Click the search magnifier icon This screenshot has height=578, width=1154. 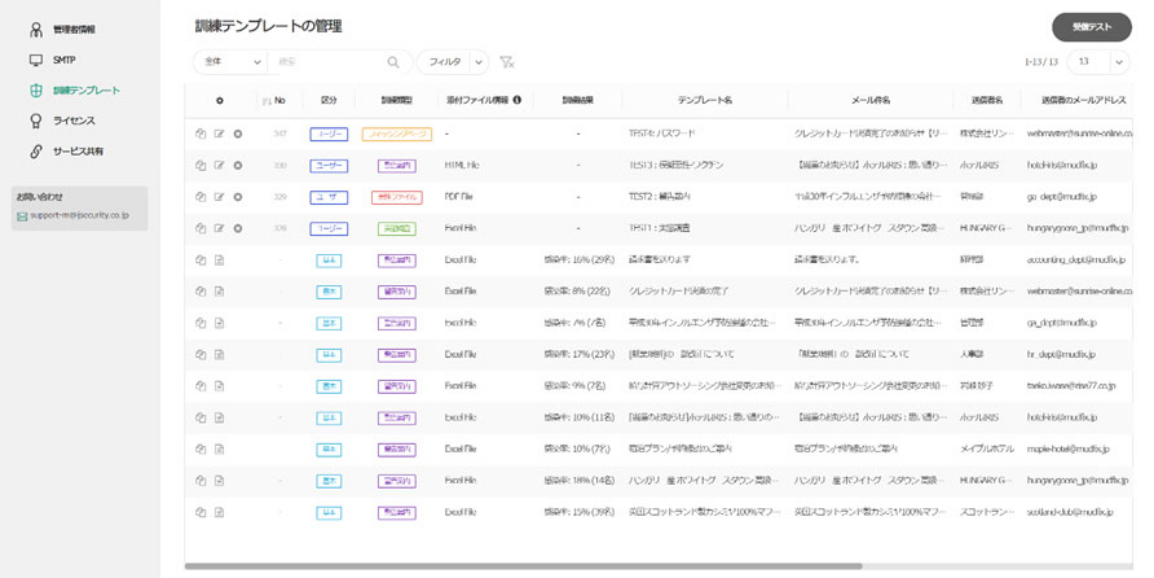(393, 62)
